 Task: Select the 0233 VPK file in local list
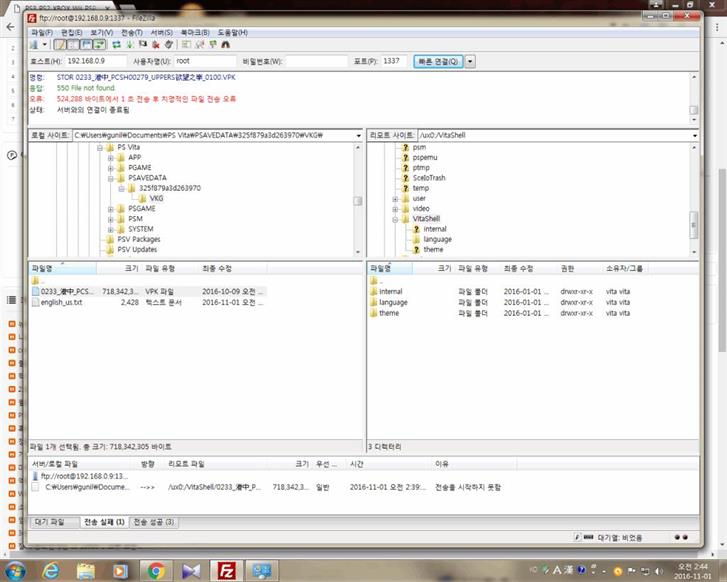click(148, 291)
